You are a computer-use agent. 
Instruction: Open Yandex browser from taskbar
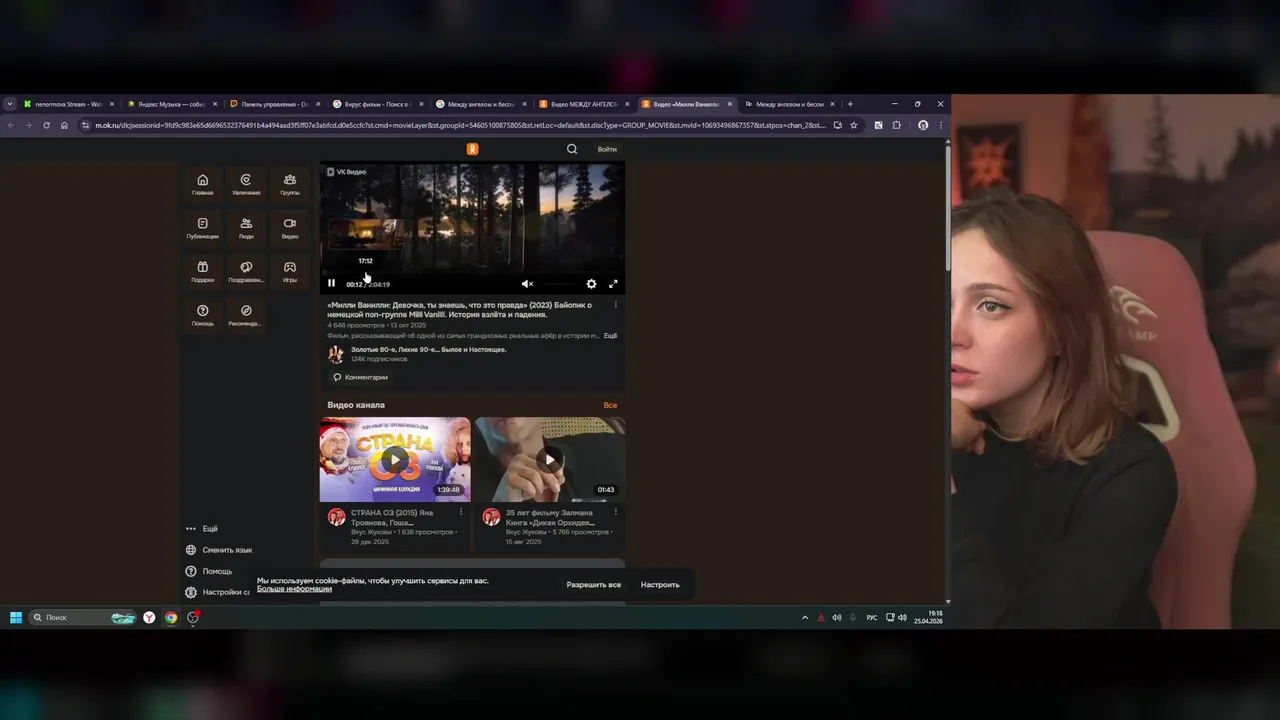point(149,617)
